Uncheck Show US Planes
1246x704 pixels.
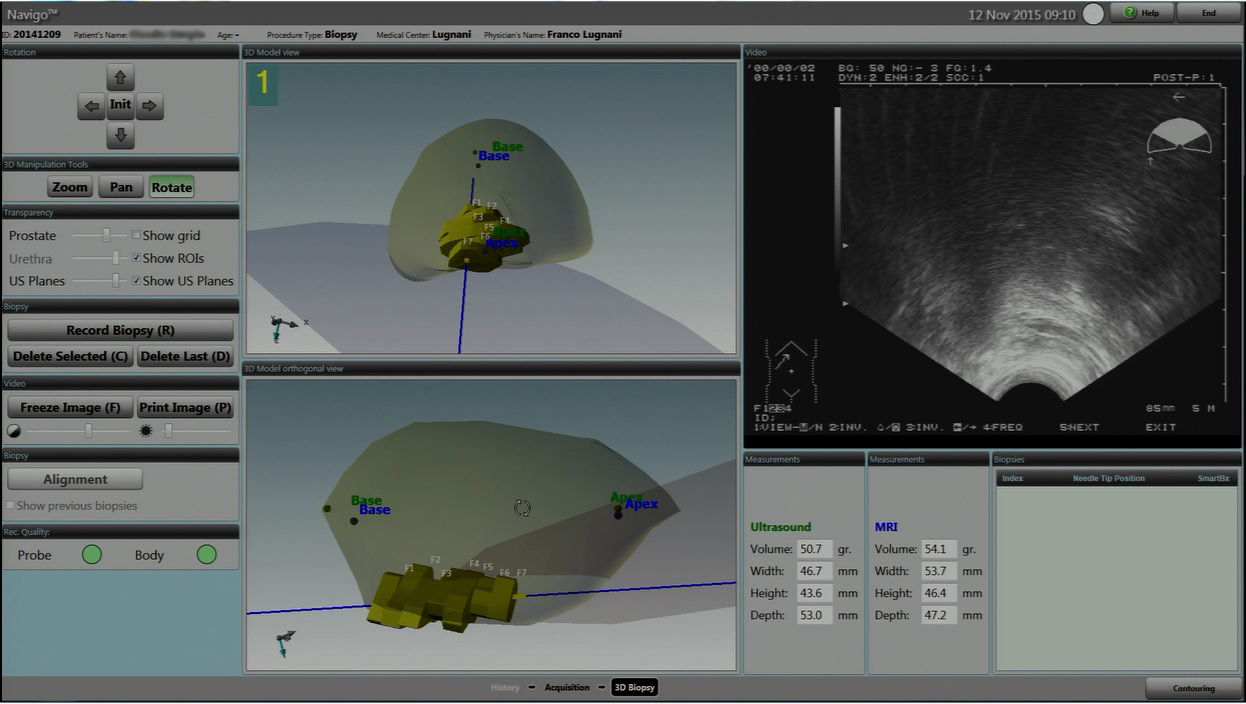136,281
